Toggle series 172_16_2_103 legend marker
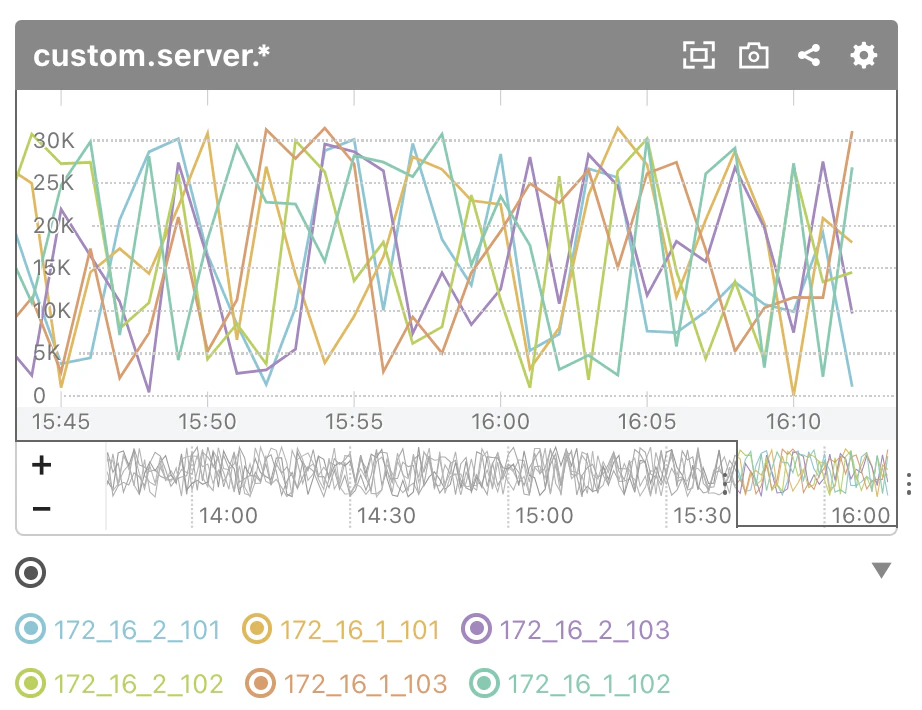 [477, 628]
